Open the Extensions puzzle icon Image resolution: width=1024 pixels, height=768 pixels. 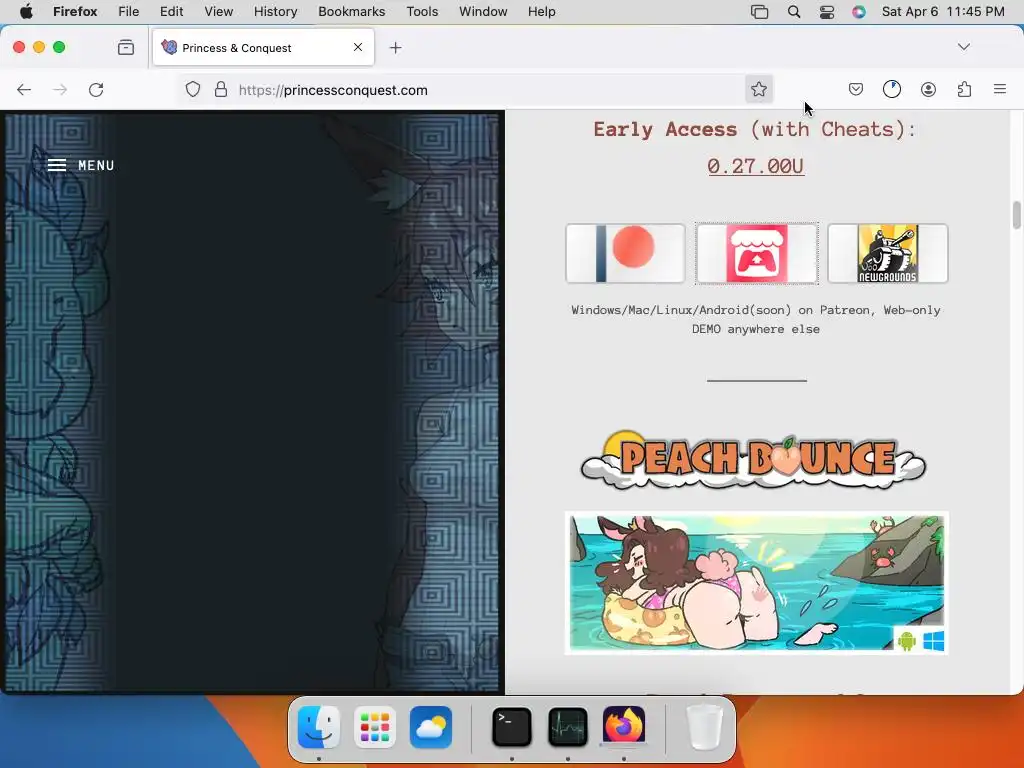click(x=964, y=89)
